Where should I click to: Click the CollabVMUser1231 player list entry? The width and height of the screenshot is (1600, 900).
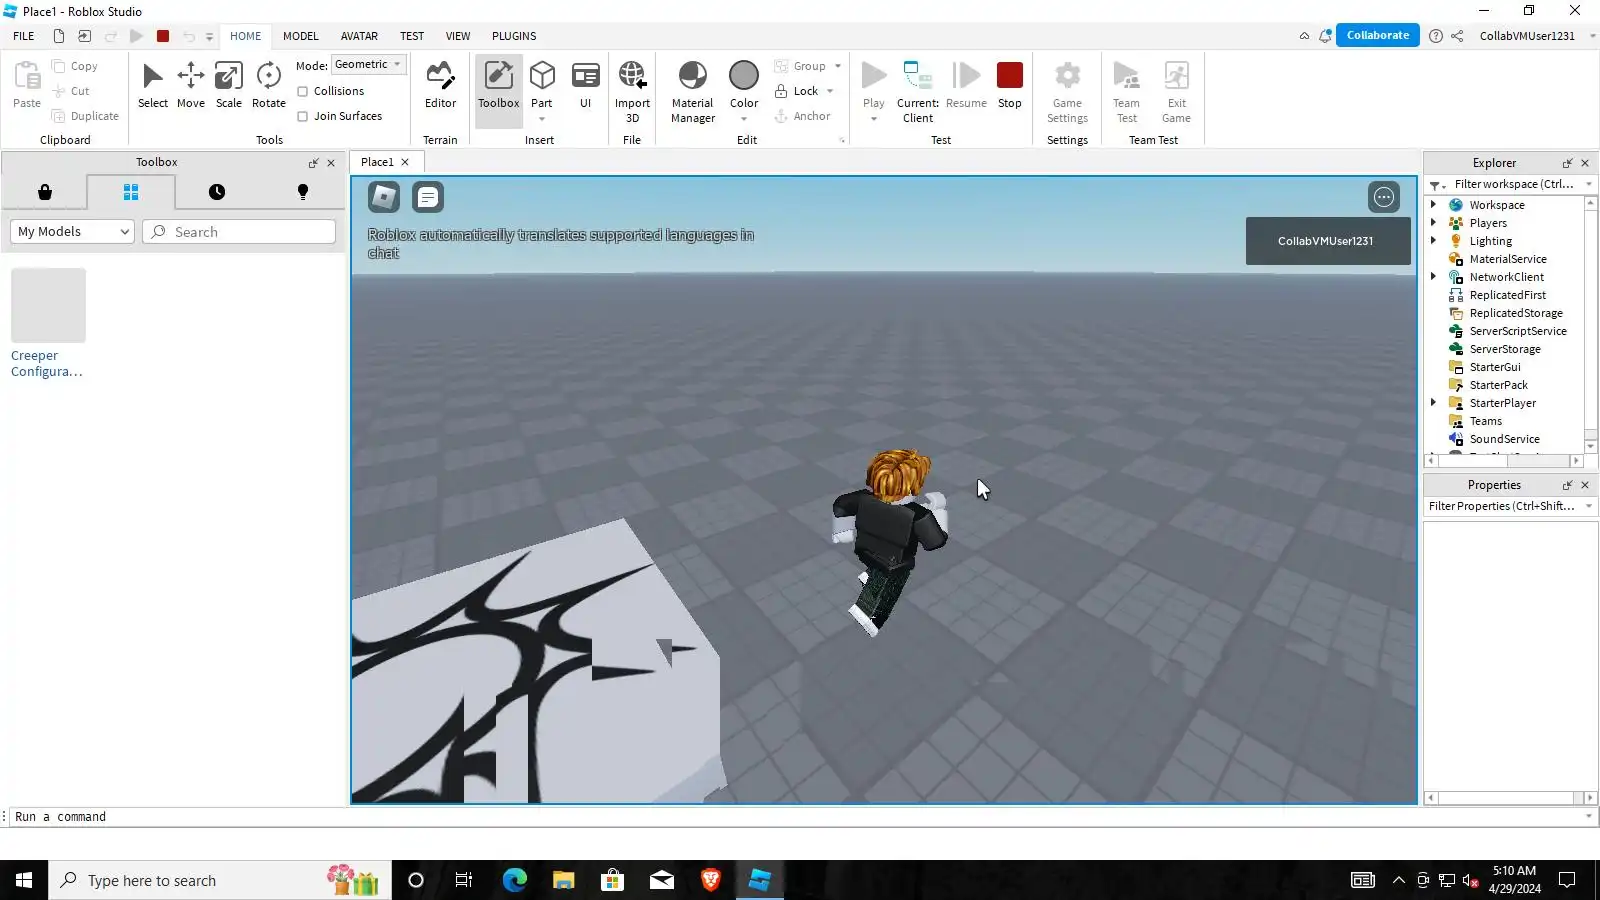pos(1328,241)
